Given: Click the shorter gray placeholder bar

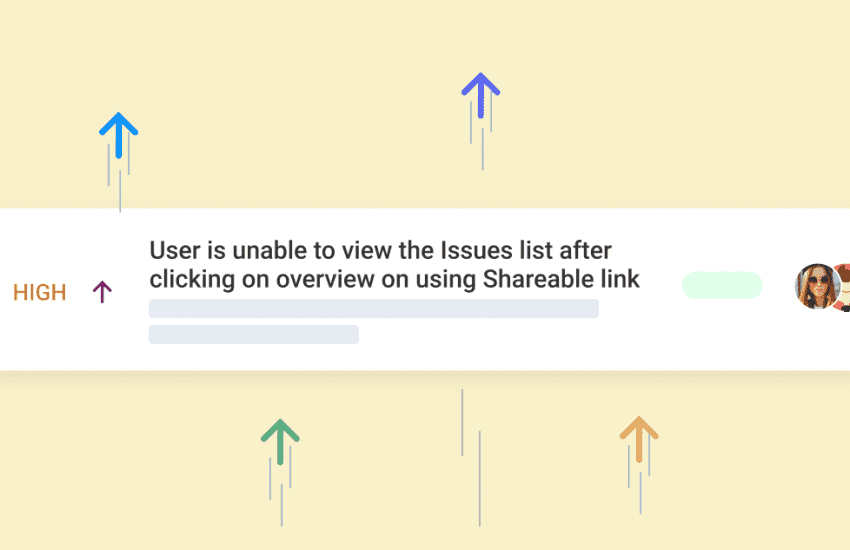Looking at the screenshot, I should (253, 334).
